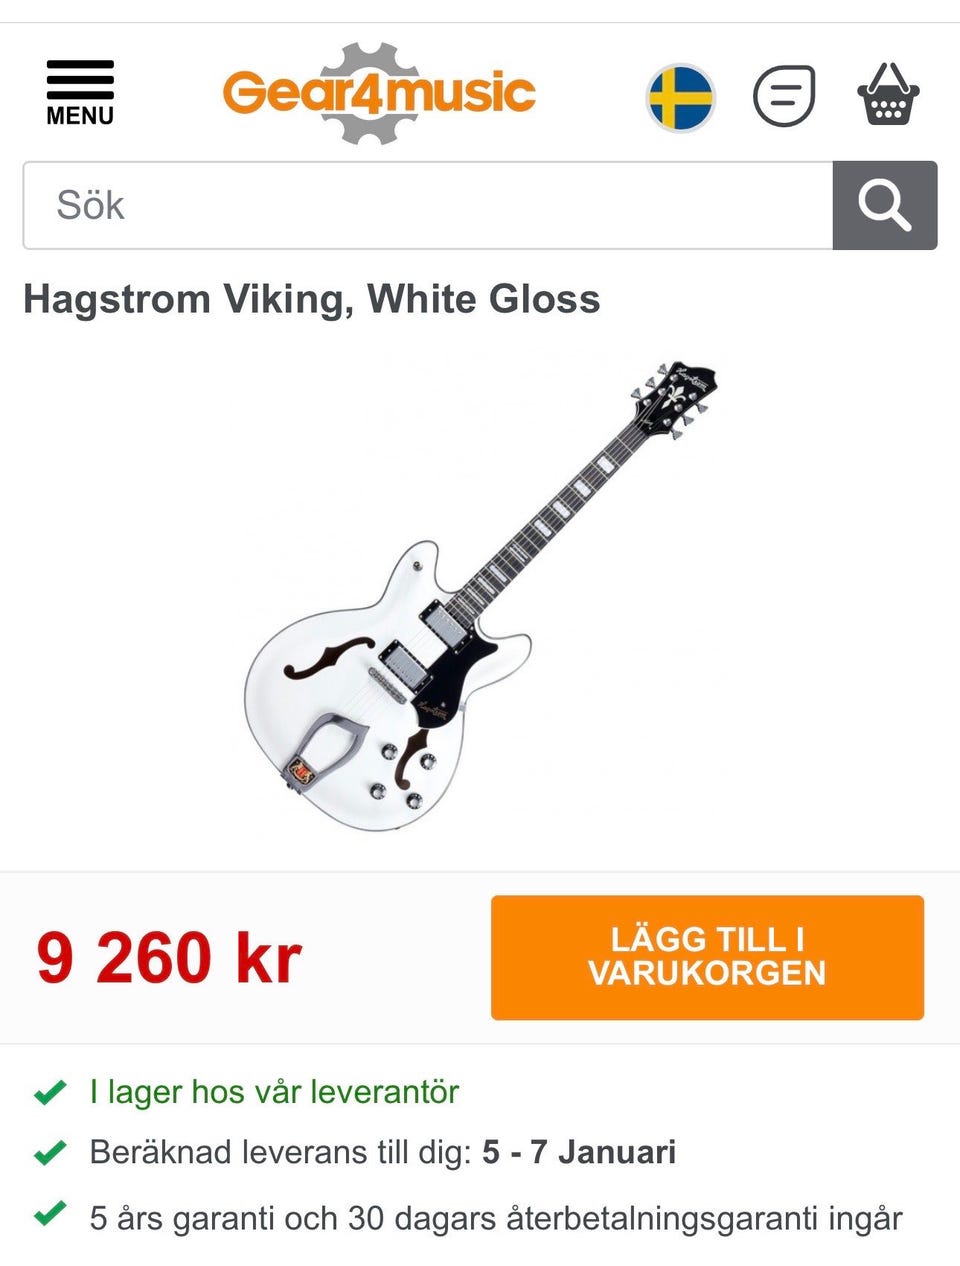The height and width of the screenshot is (1266, 960).
Task: Select the Beräknad leverans till dig text
Action: (x=280, y=1152)
